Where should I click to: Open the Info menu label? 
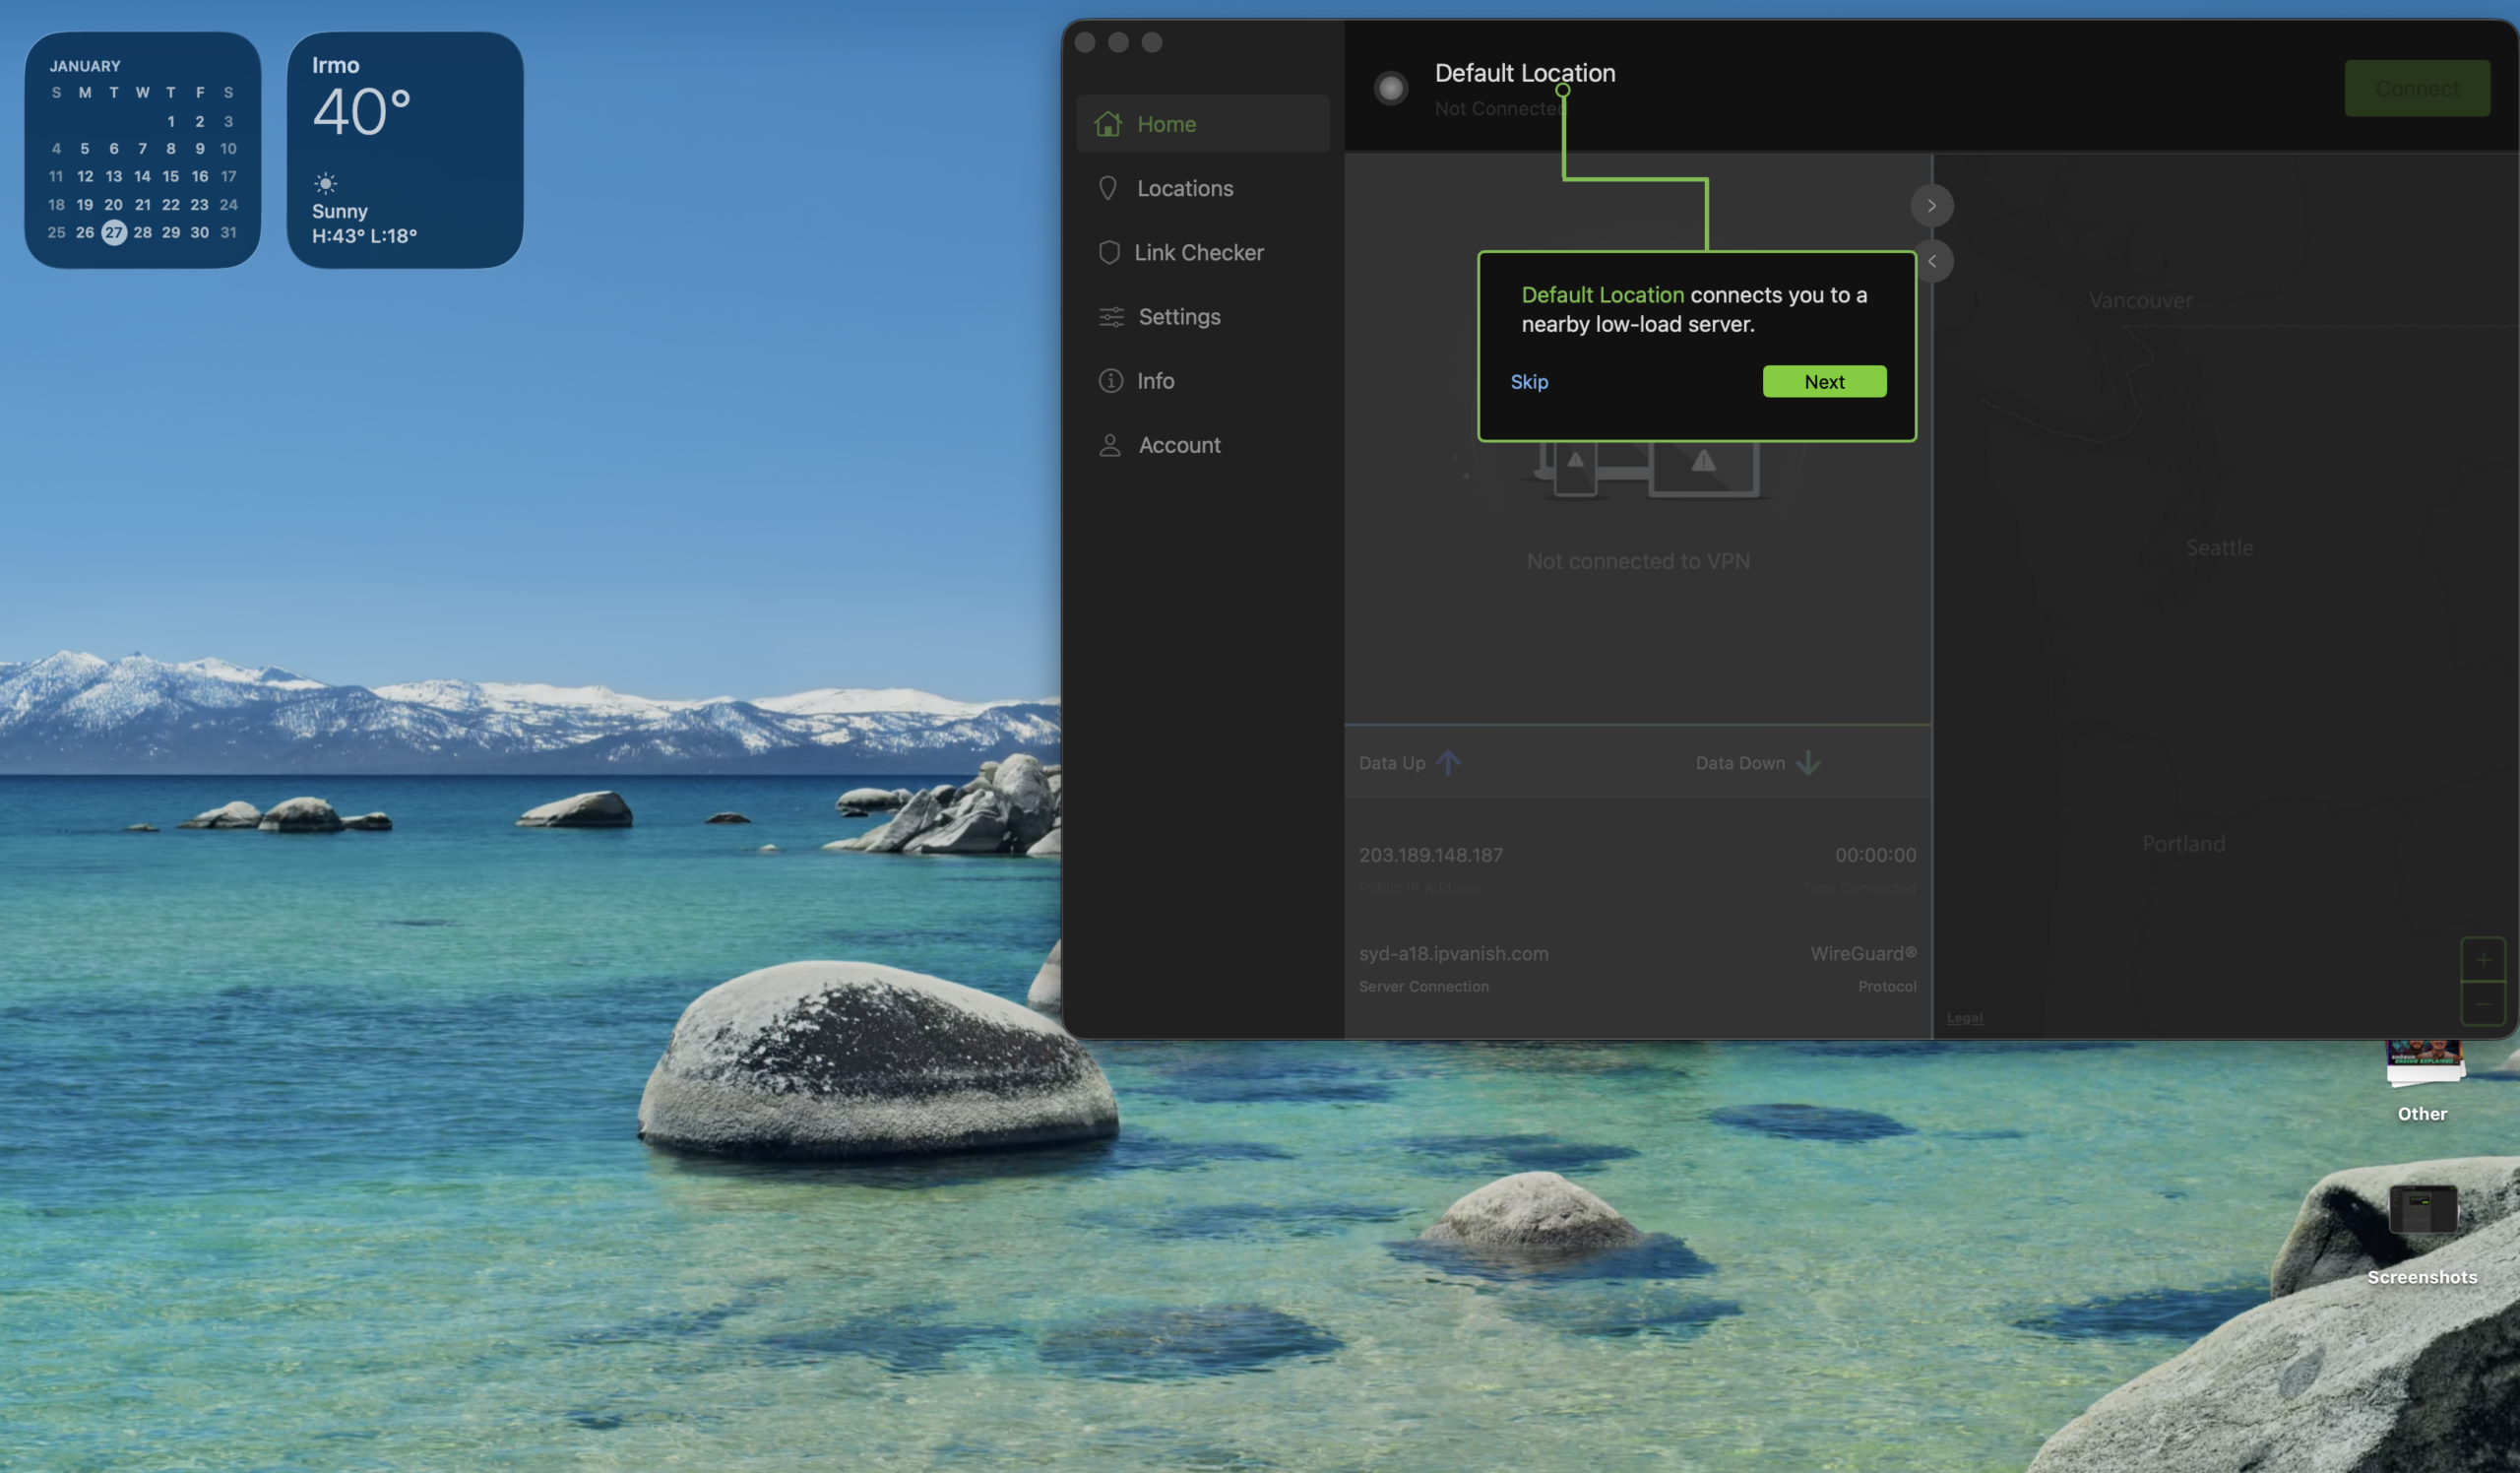1155,381
